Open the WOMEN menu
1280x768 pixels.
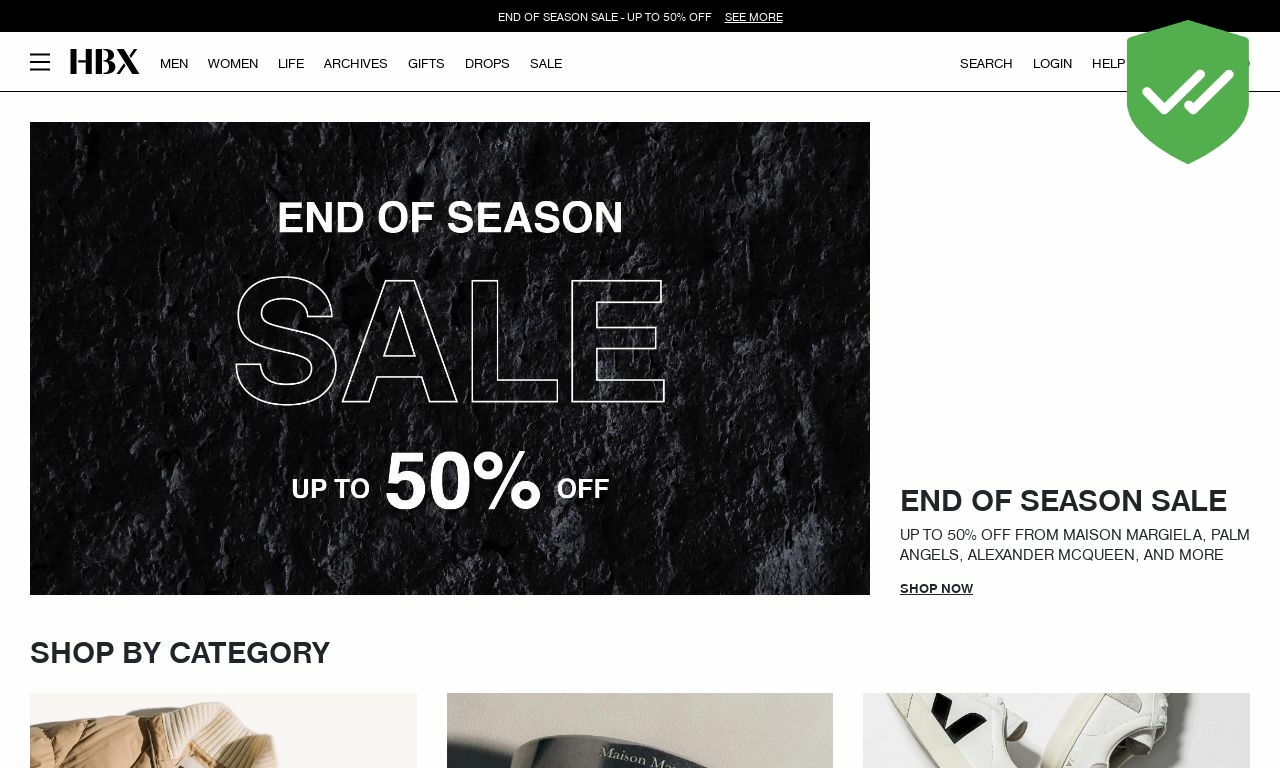click(233, 63)
